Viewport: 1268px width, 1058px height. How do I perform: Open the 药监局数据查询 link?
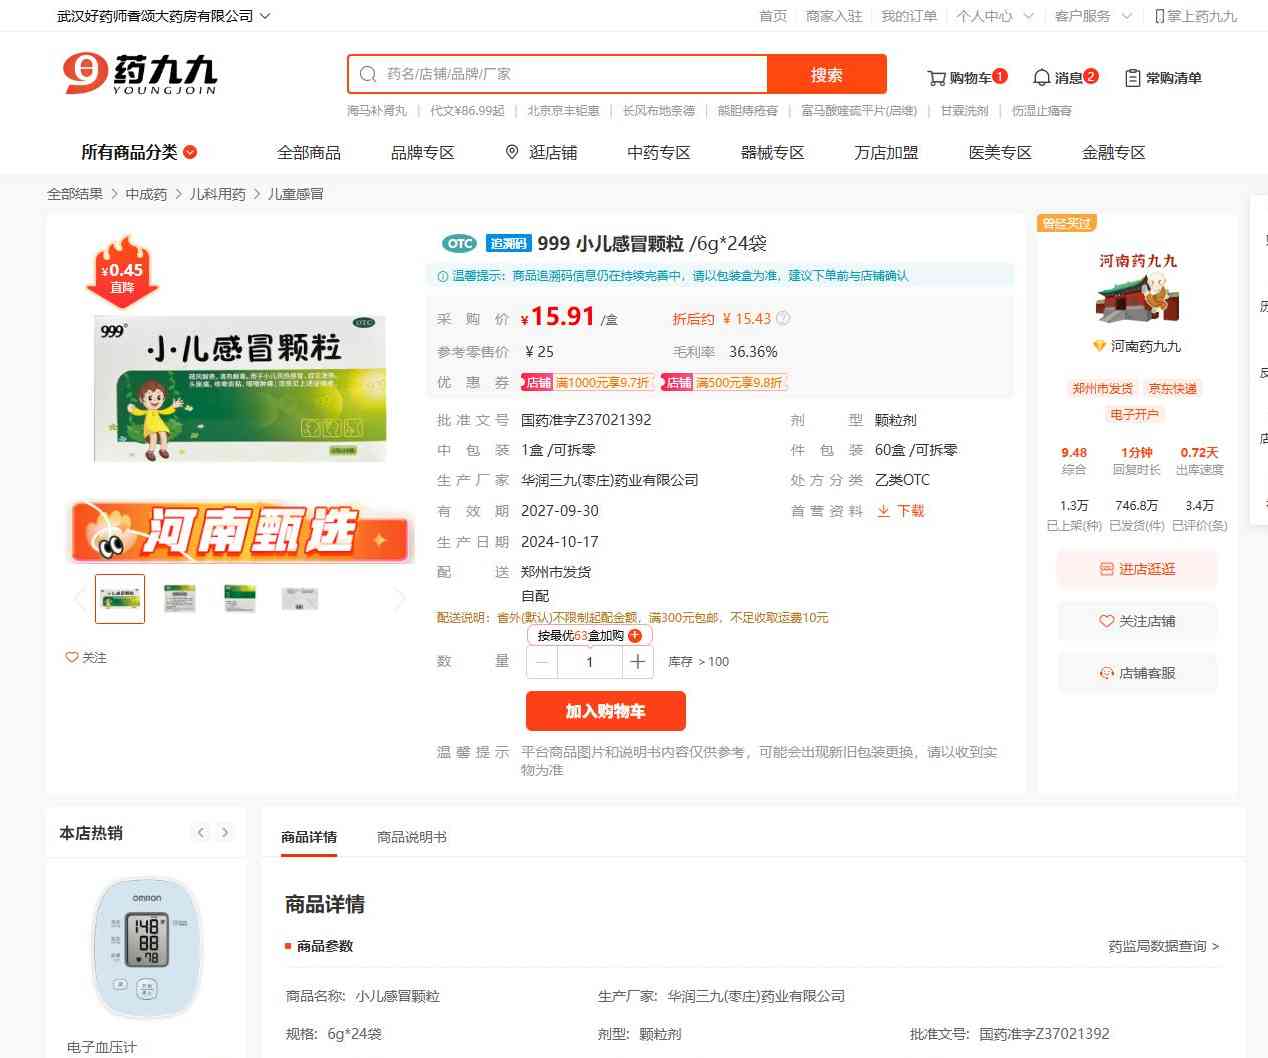[x=1163, y=946]
